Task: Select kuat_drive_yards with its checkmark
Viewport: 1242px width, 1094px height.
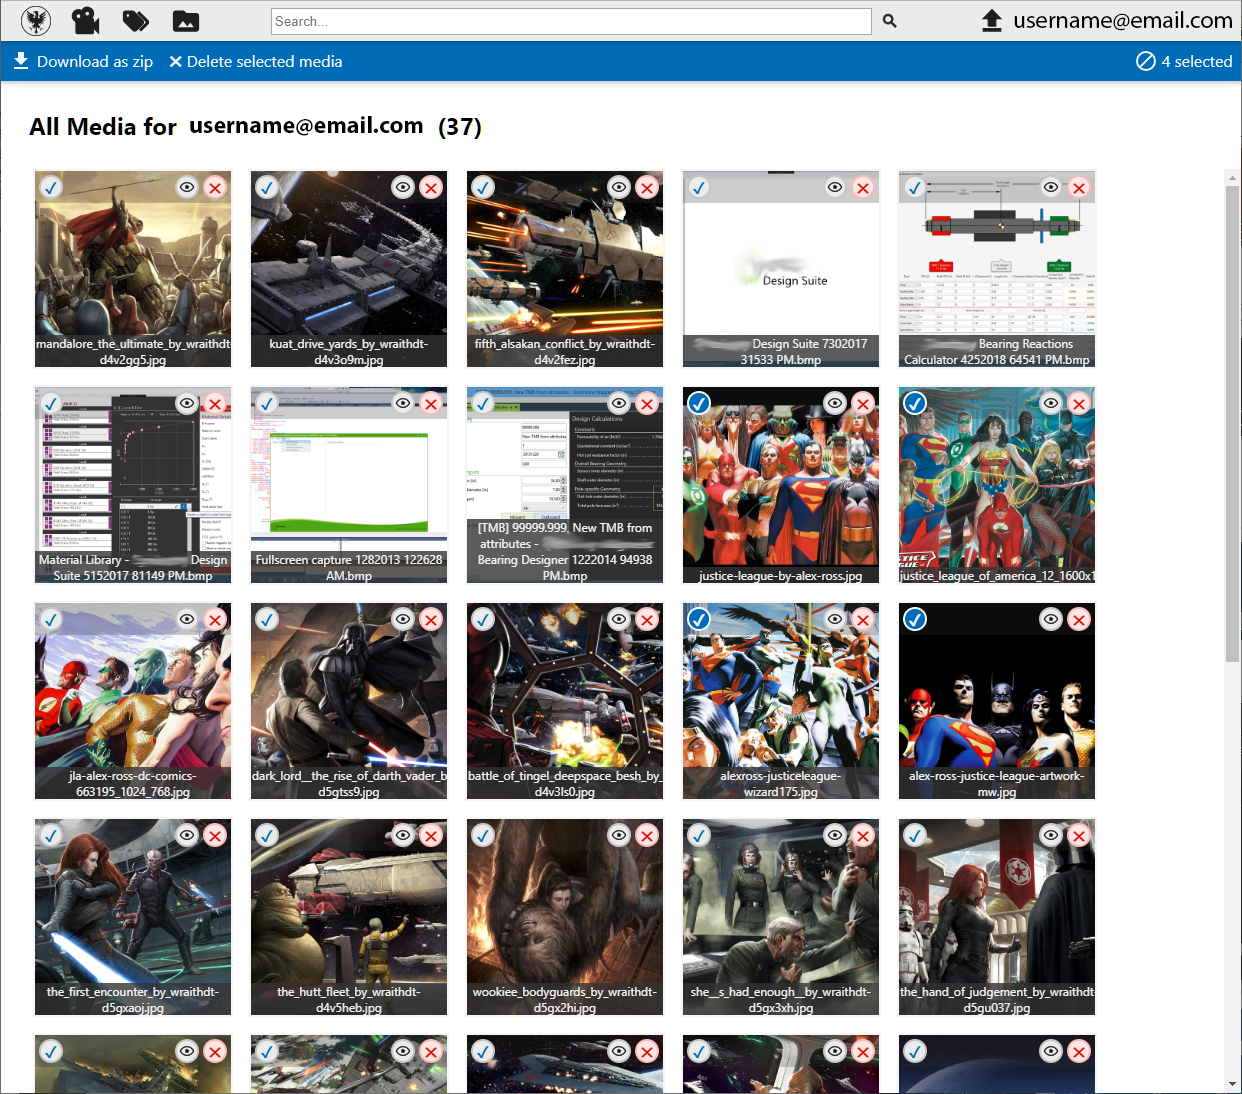Action: 267,187
